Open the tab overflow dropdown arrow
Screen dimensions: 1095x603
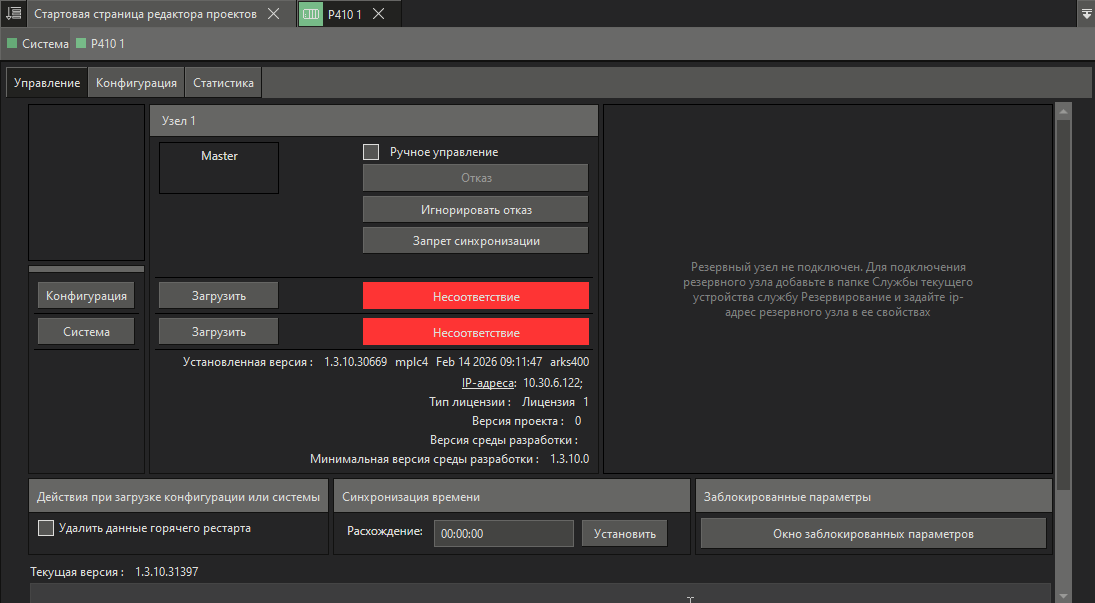click(x=1086, y=14)
